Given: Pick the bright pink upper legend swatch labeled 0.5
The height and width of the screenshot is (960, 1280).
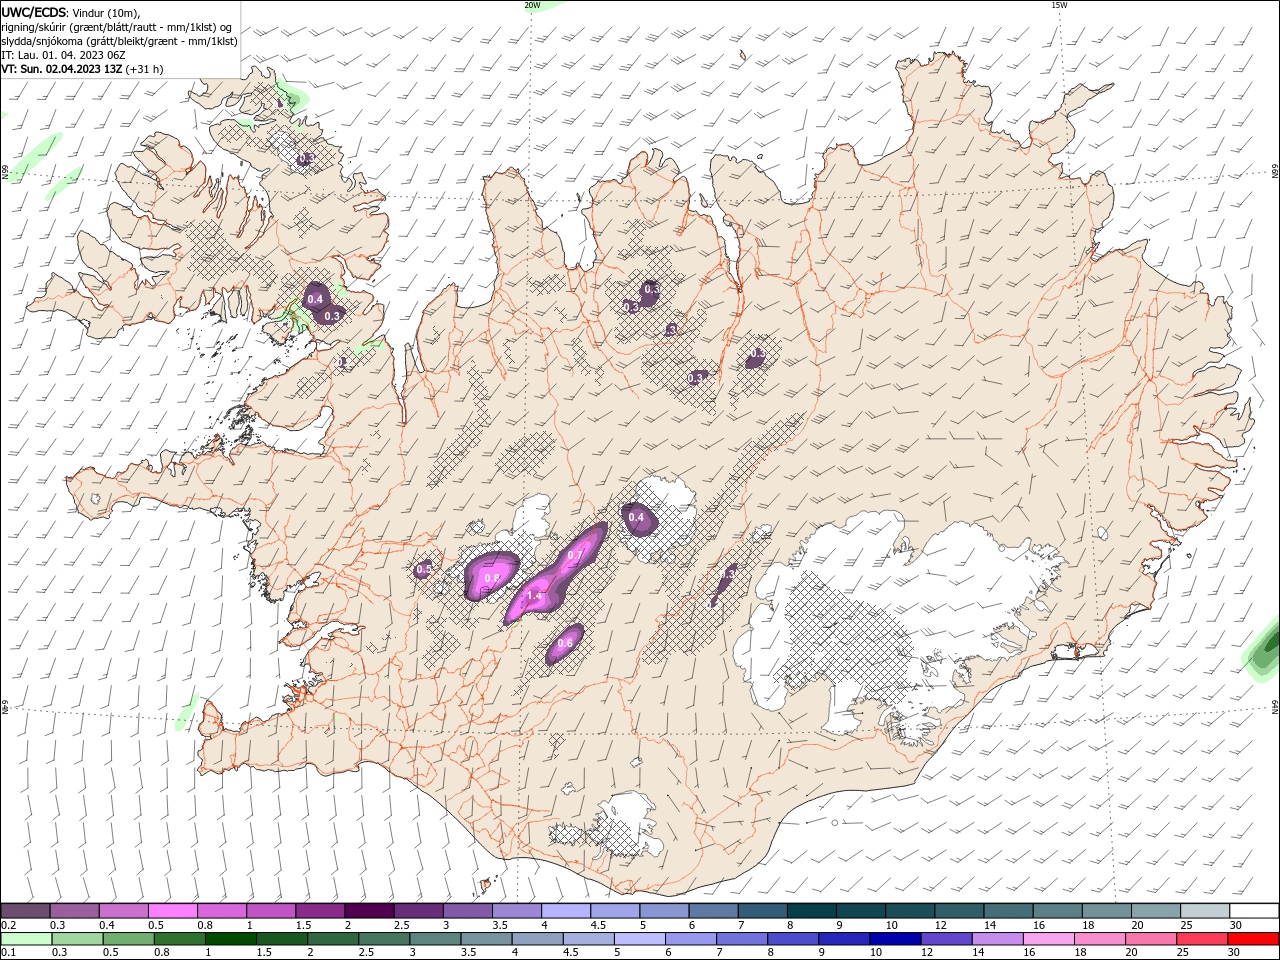Looking at the screenshot, I should (x=172, y=911).
